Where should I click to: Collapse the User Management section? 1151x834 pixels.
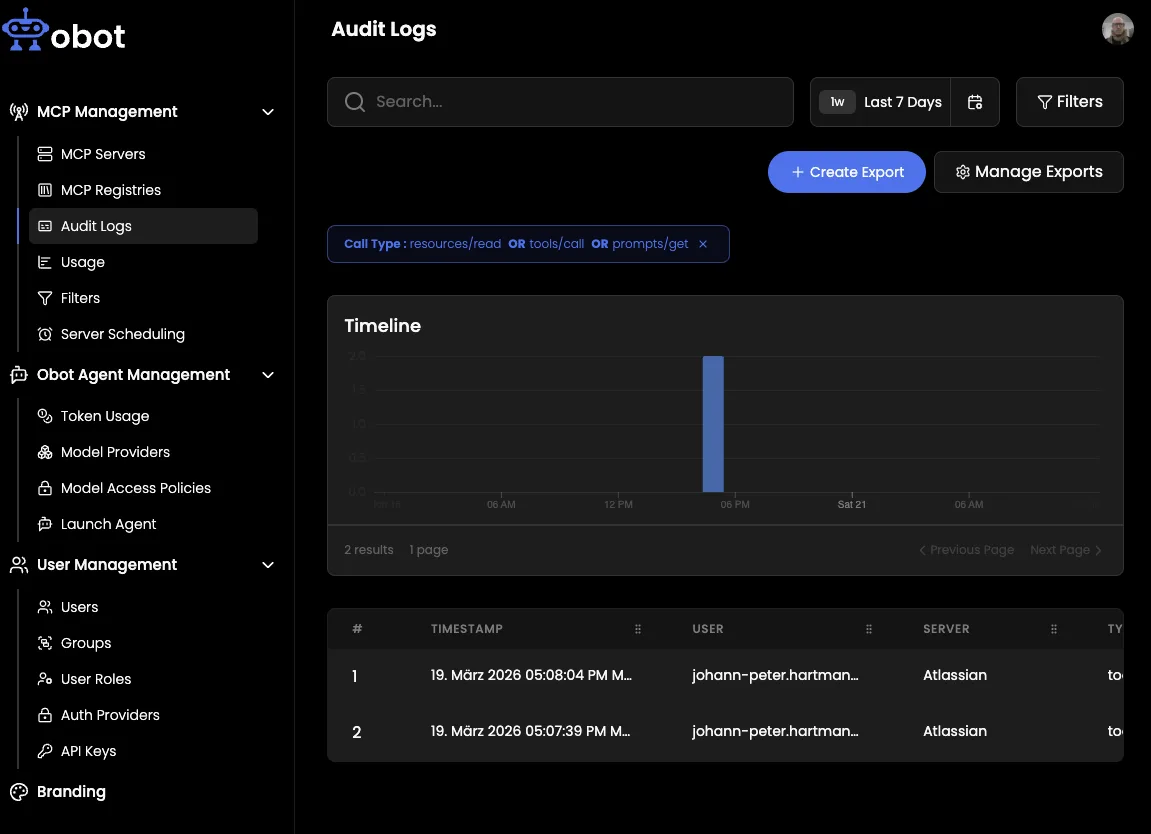click(x=268, y=565)
